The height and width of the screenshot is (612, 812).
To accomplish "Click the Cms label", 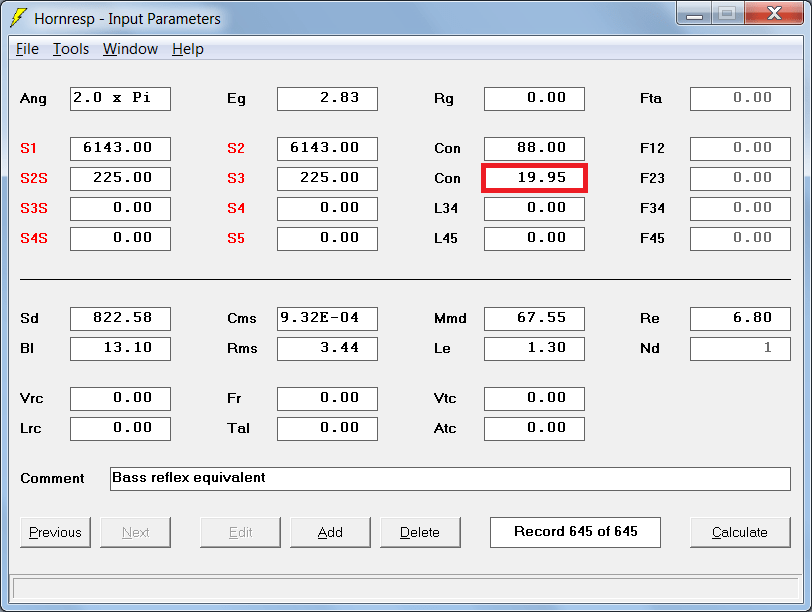I will coord(242,318).
